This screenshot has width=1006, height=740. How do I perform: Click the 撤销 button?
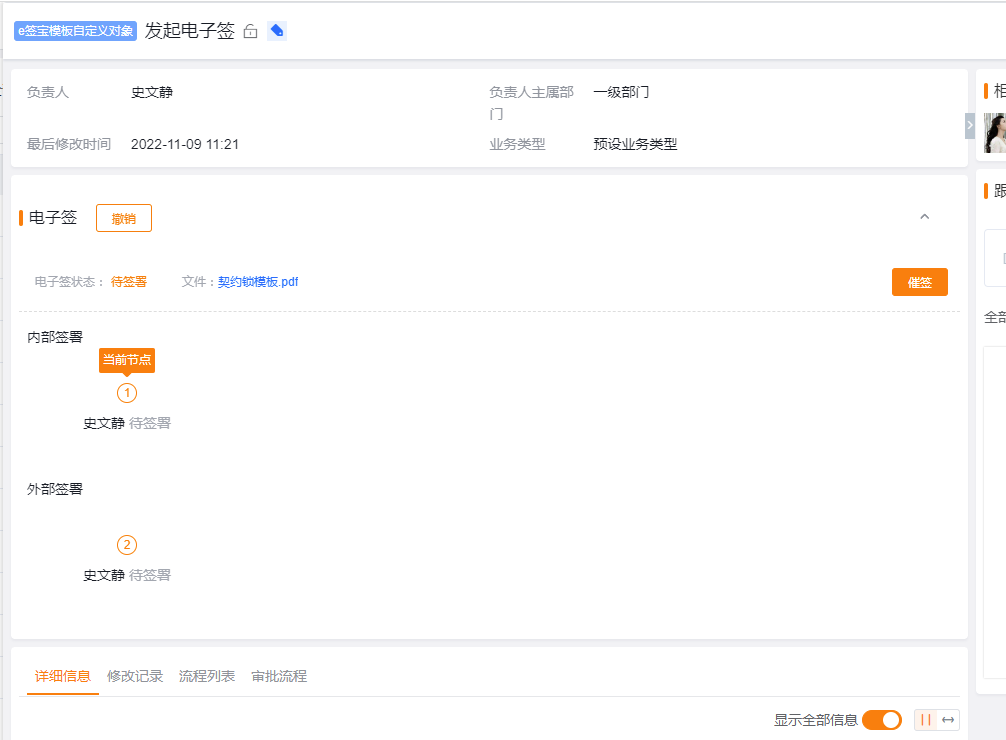124,218
